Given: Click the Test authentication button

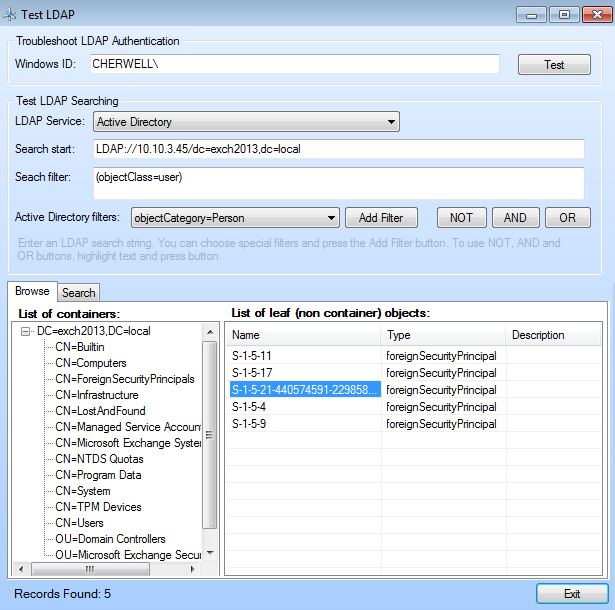Looking at the screenshot, I should [x=554, y=64].
